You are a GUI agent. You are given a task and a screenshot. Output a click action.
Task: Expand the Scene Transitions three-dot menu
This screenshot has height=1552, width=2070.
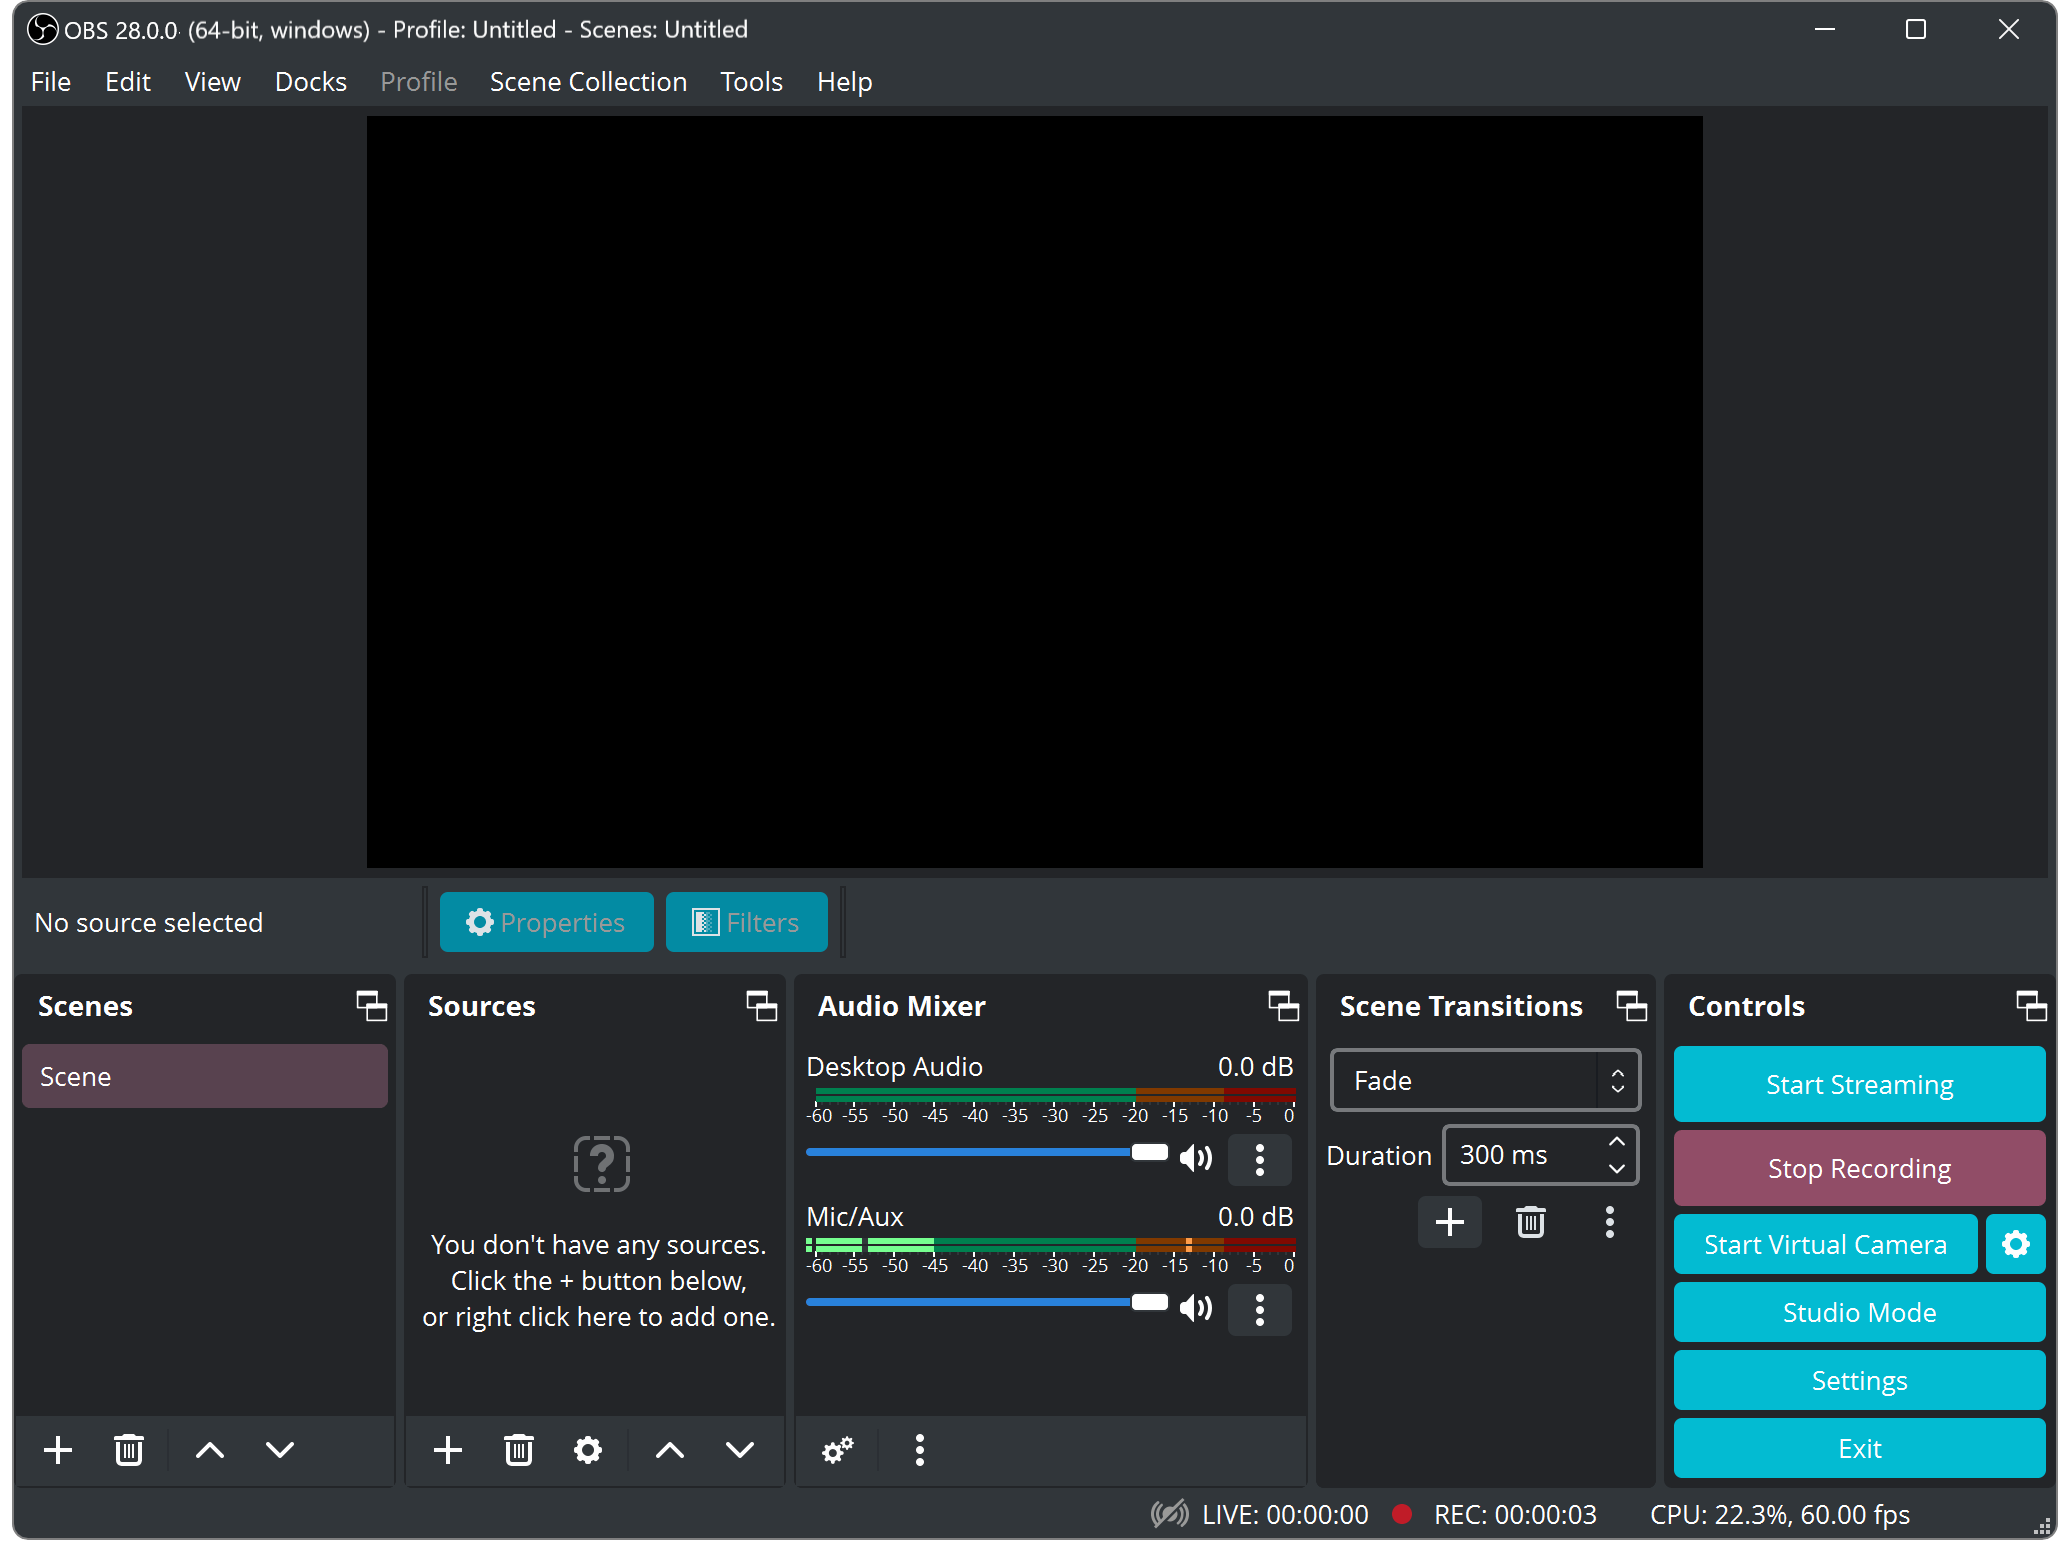pyautogui.click(x=1609, y=1221)
